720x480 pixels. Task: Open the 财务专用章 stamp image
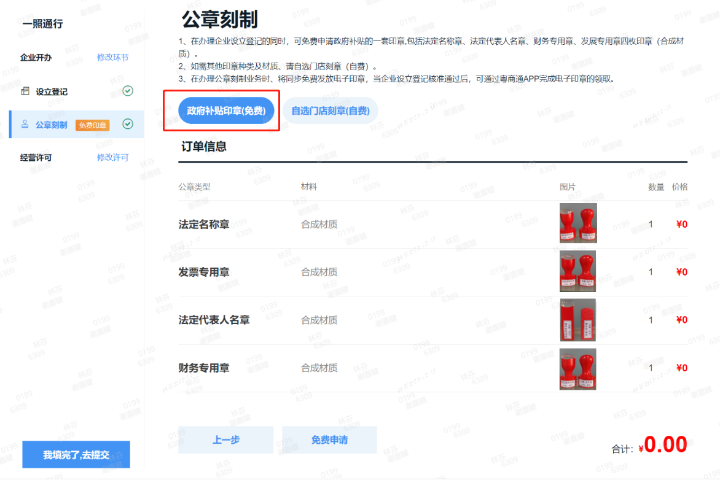point(577,368)
